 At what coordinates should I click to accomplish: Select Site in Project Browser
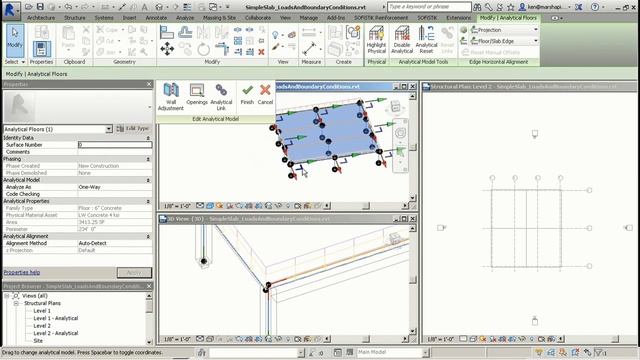click(x=38, y=341)
